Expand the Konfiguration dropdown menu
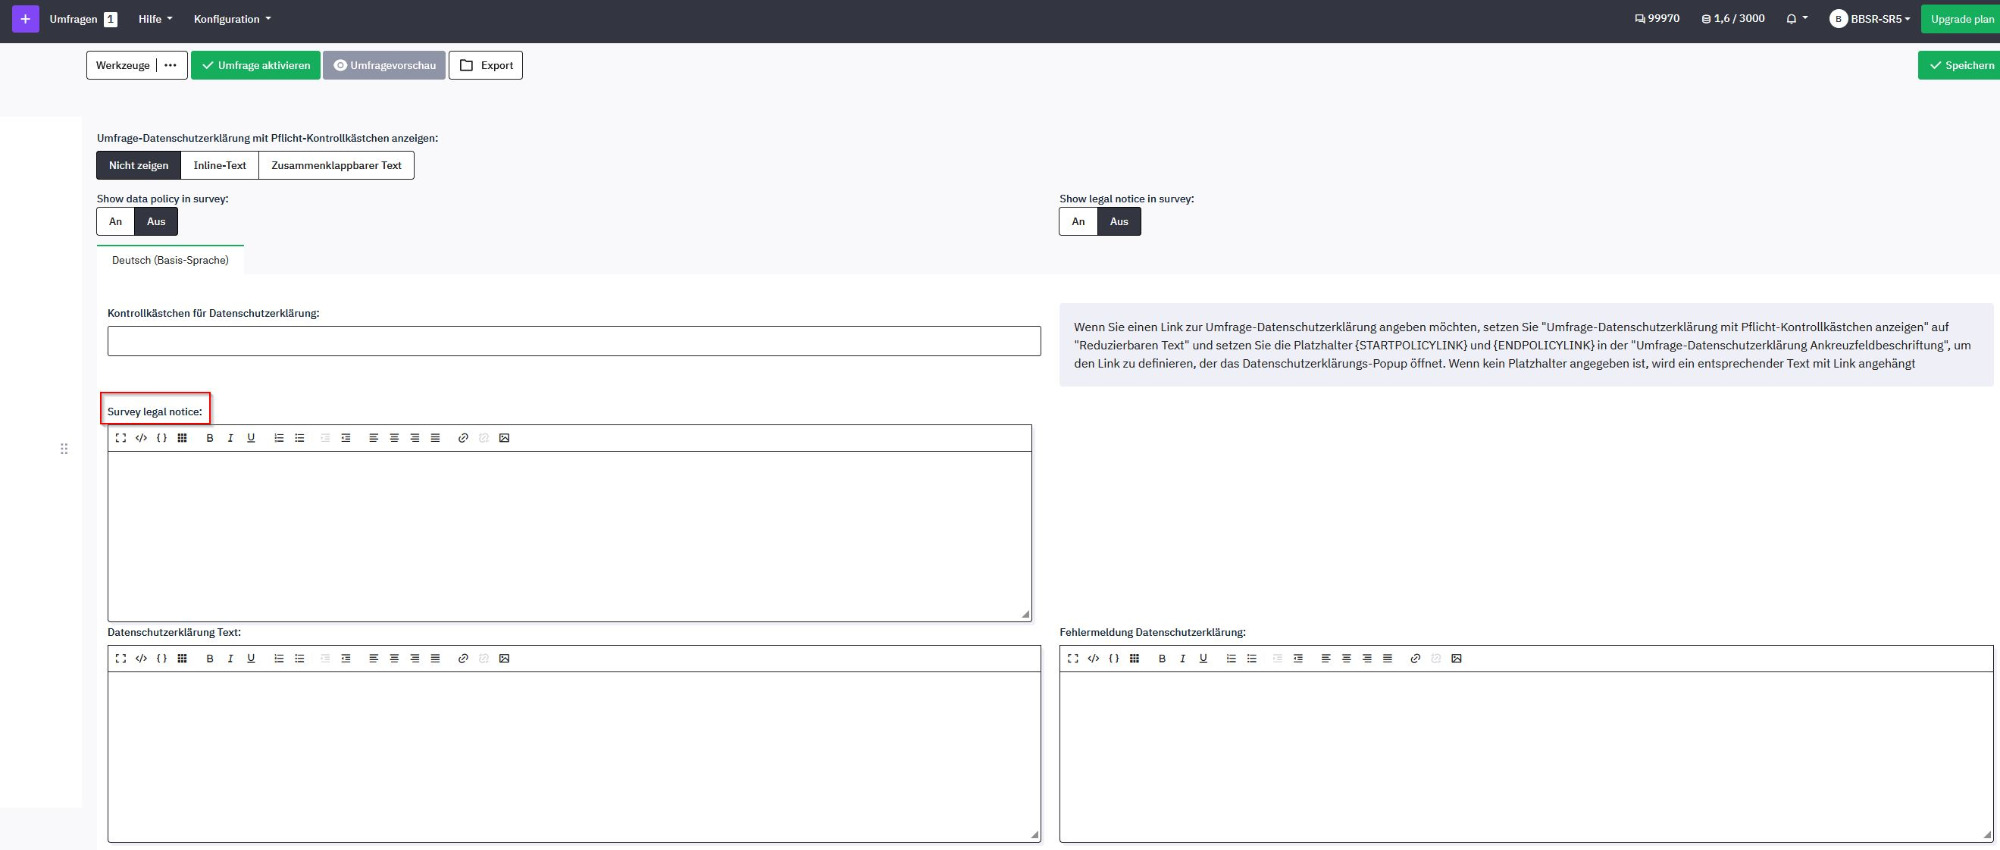The width and height of the screenshot is (2000, 850). tap(232, 19)
